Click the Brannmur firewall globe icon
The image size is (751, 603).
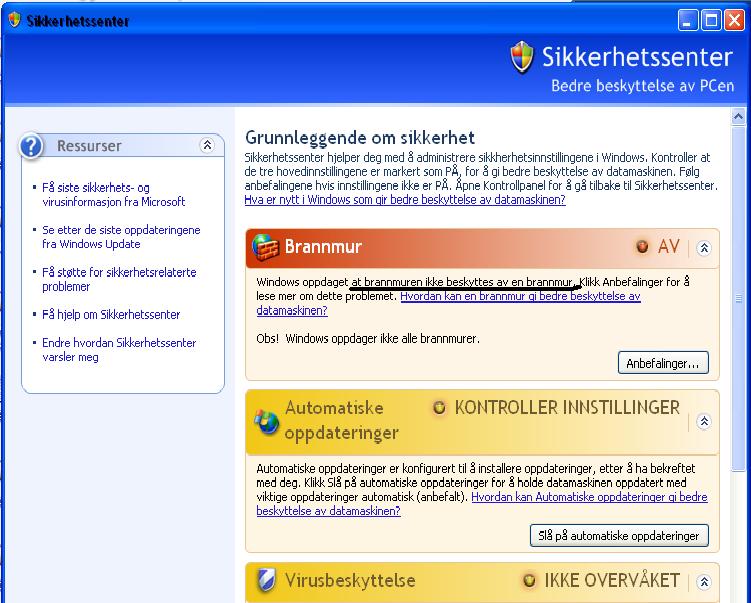[266, 248]
